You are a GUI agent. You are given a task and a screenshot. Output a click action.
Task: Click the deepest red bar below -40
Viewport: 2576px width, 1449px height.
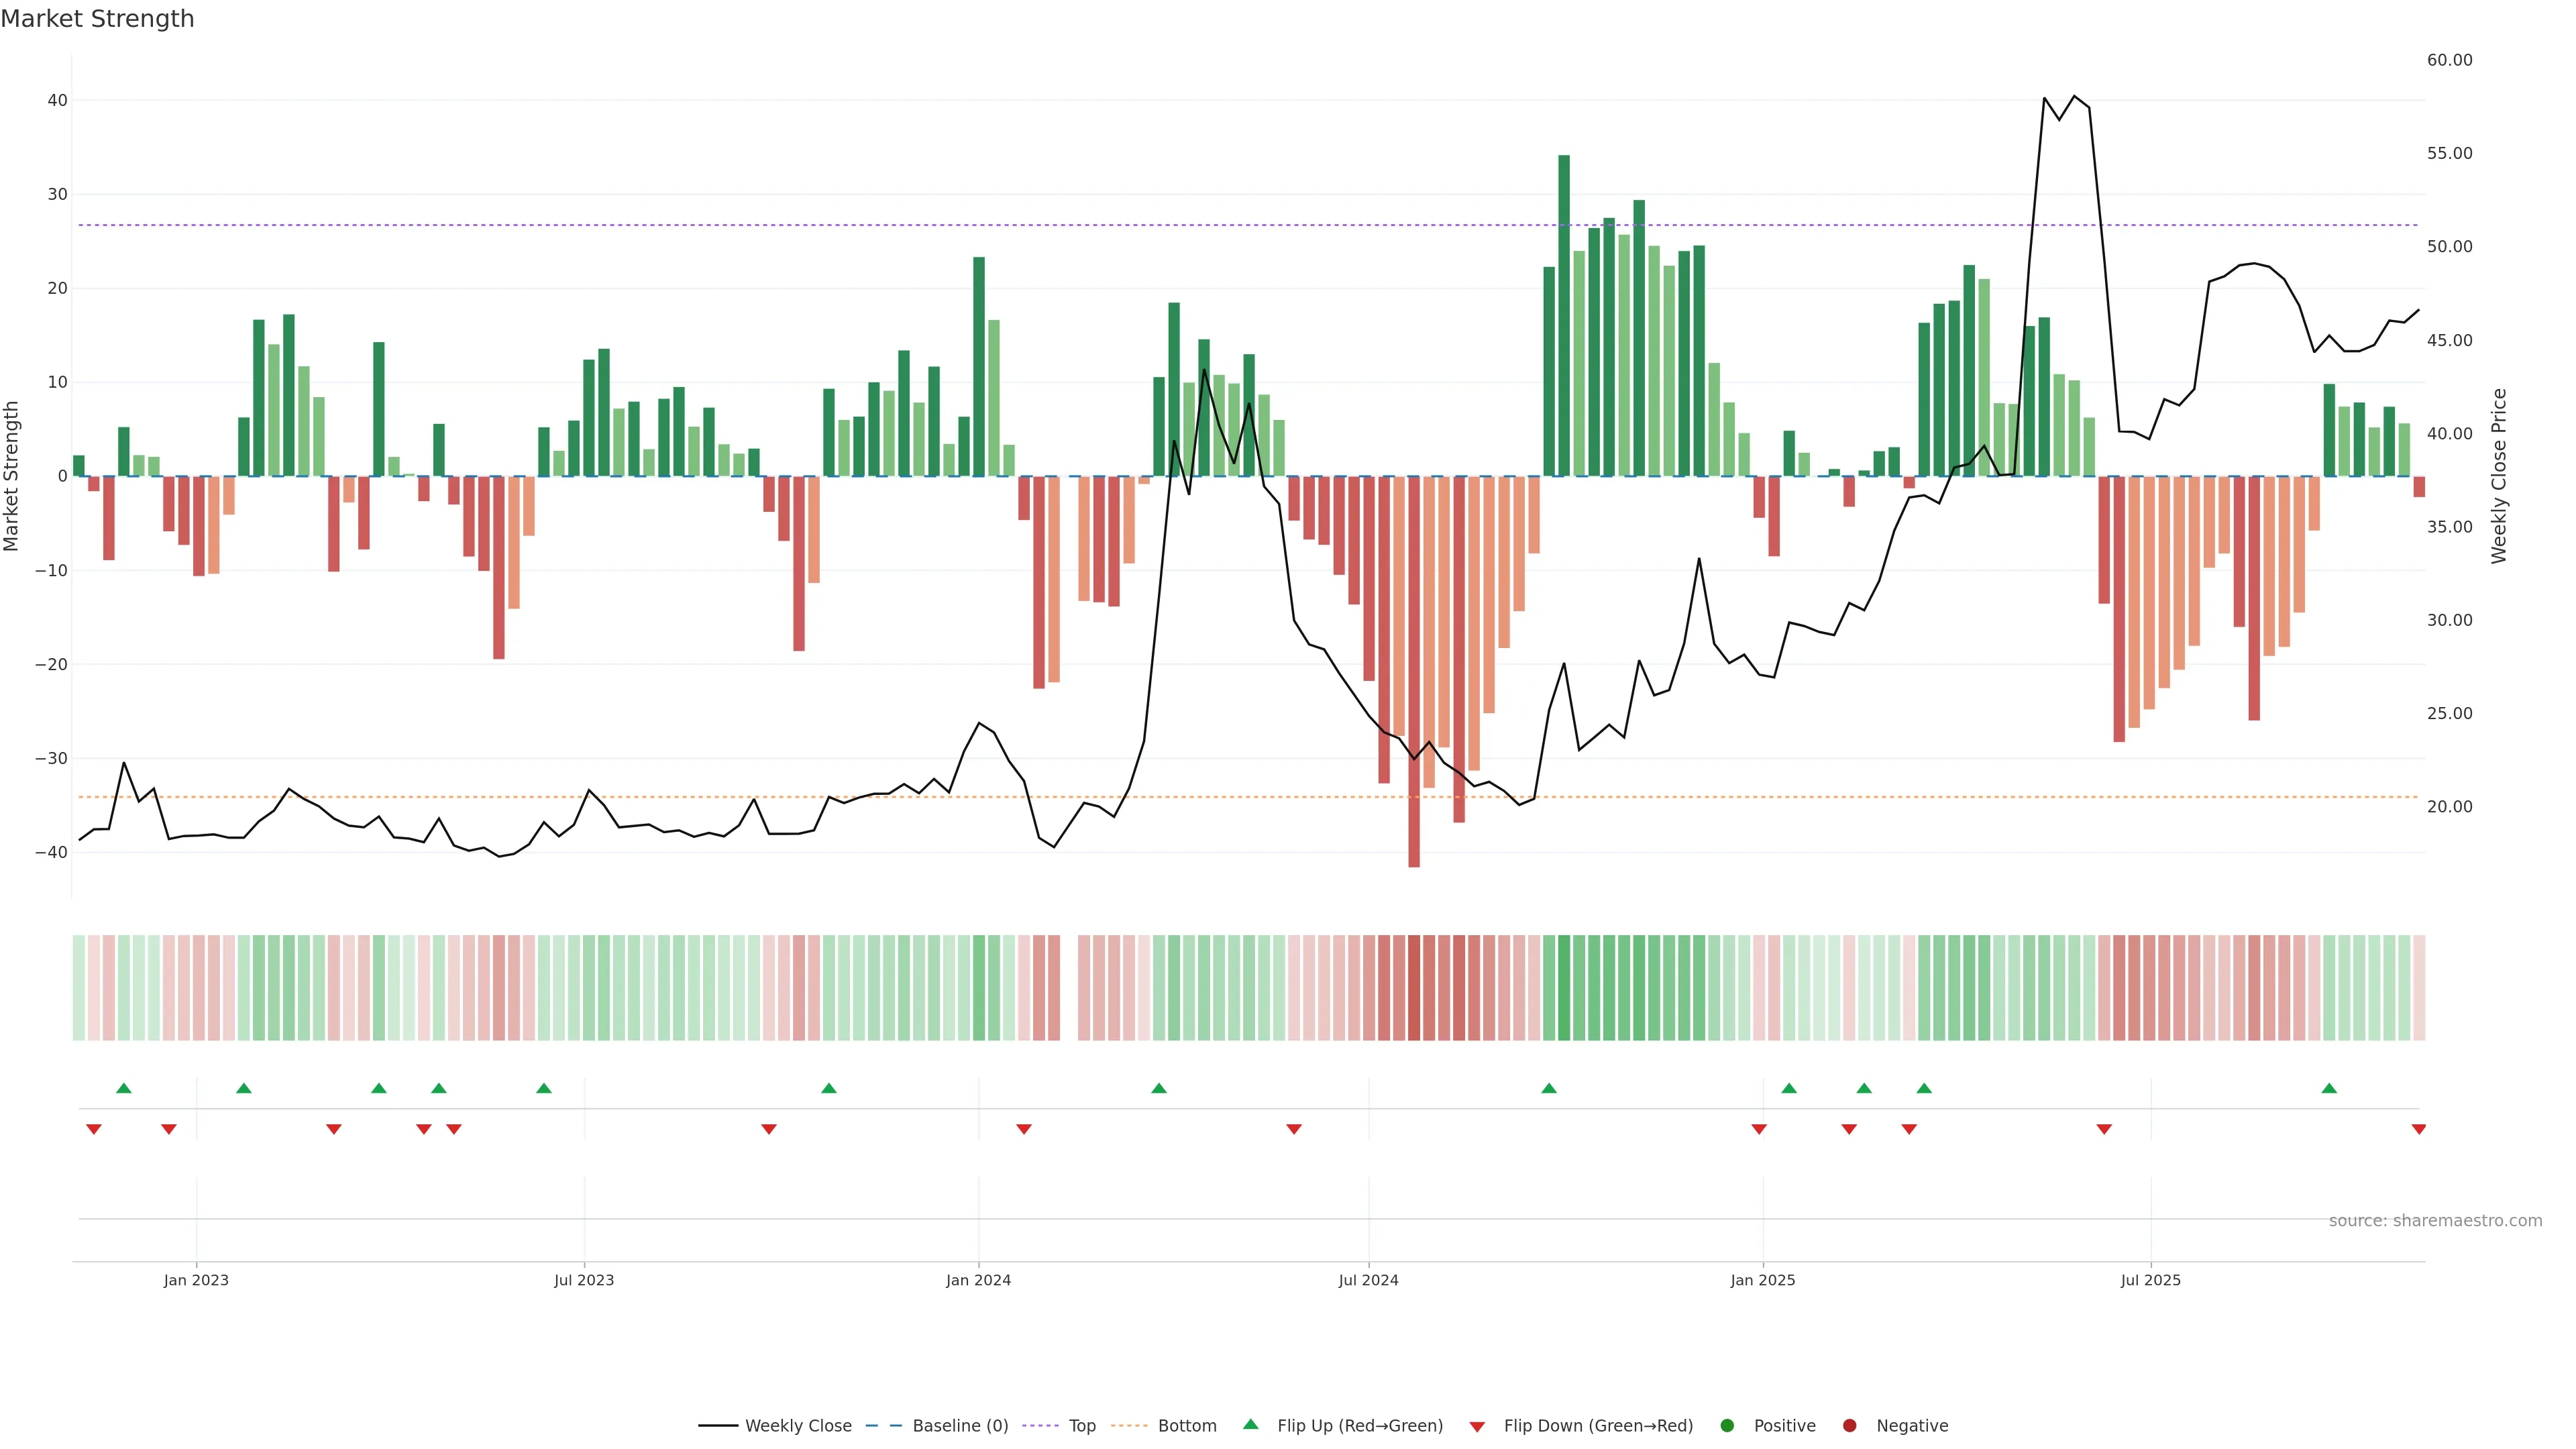(x=1414, y=680)
